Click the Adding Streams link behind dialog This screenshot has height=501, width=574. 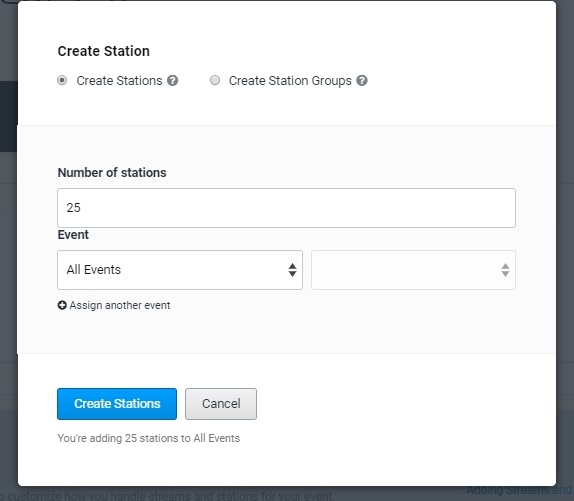[x=520, y=490]
